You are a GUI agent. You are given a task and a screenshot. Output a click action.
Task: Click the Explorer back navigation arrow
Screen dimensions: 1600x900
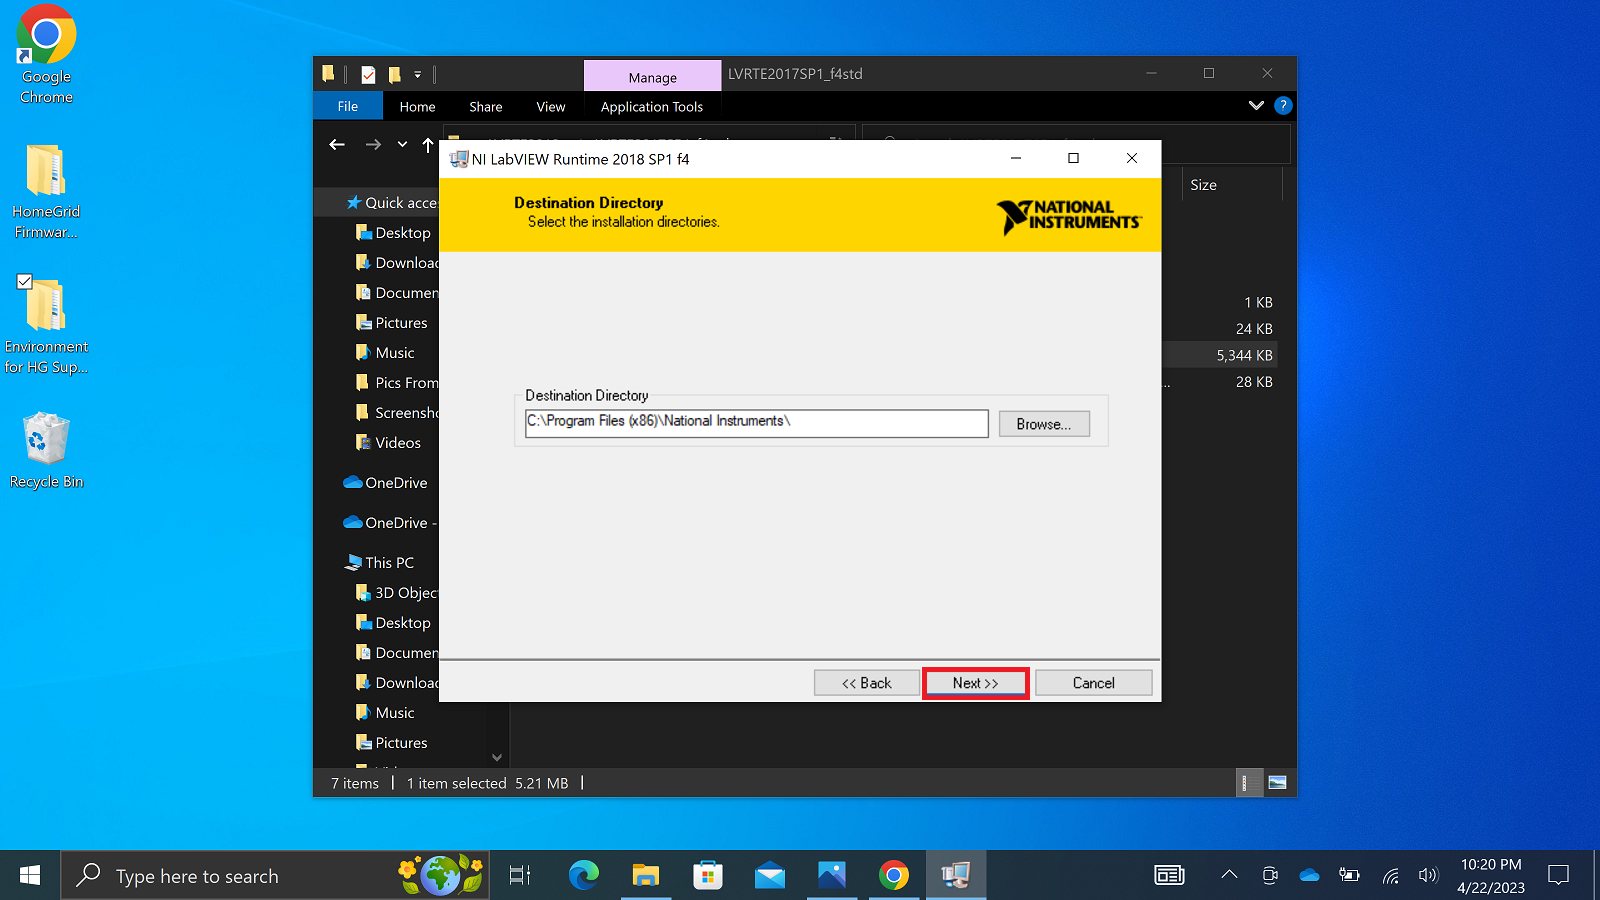click(x=337, y=145)
